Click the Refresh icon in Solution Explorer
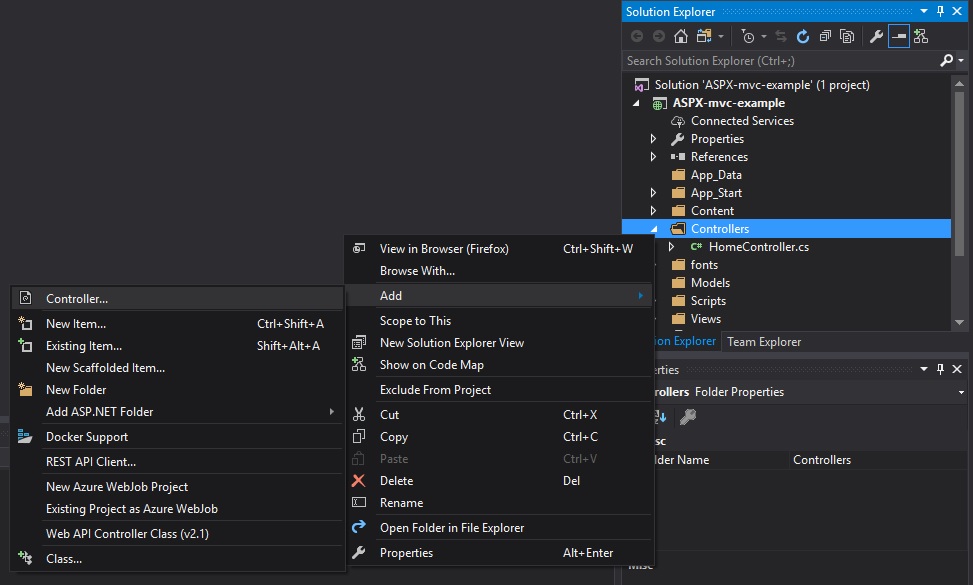 (x=803, y=36)
